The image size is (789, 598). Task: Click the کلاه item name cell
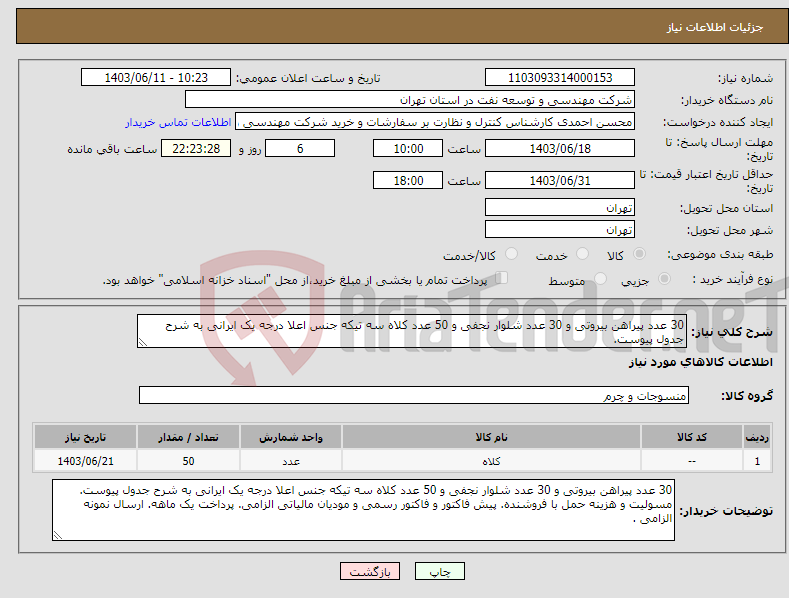[491, 461]
